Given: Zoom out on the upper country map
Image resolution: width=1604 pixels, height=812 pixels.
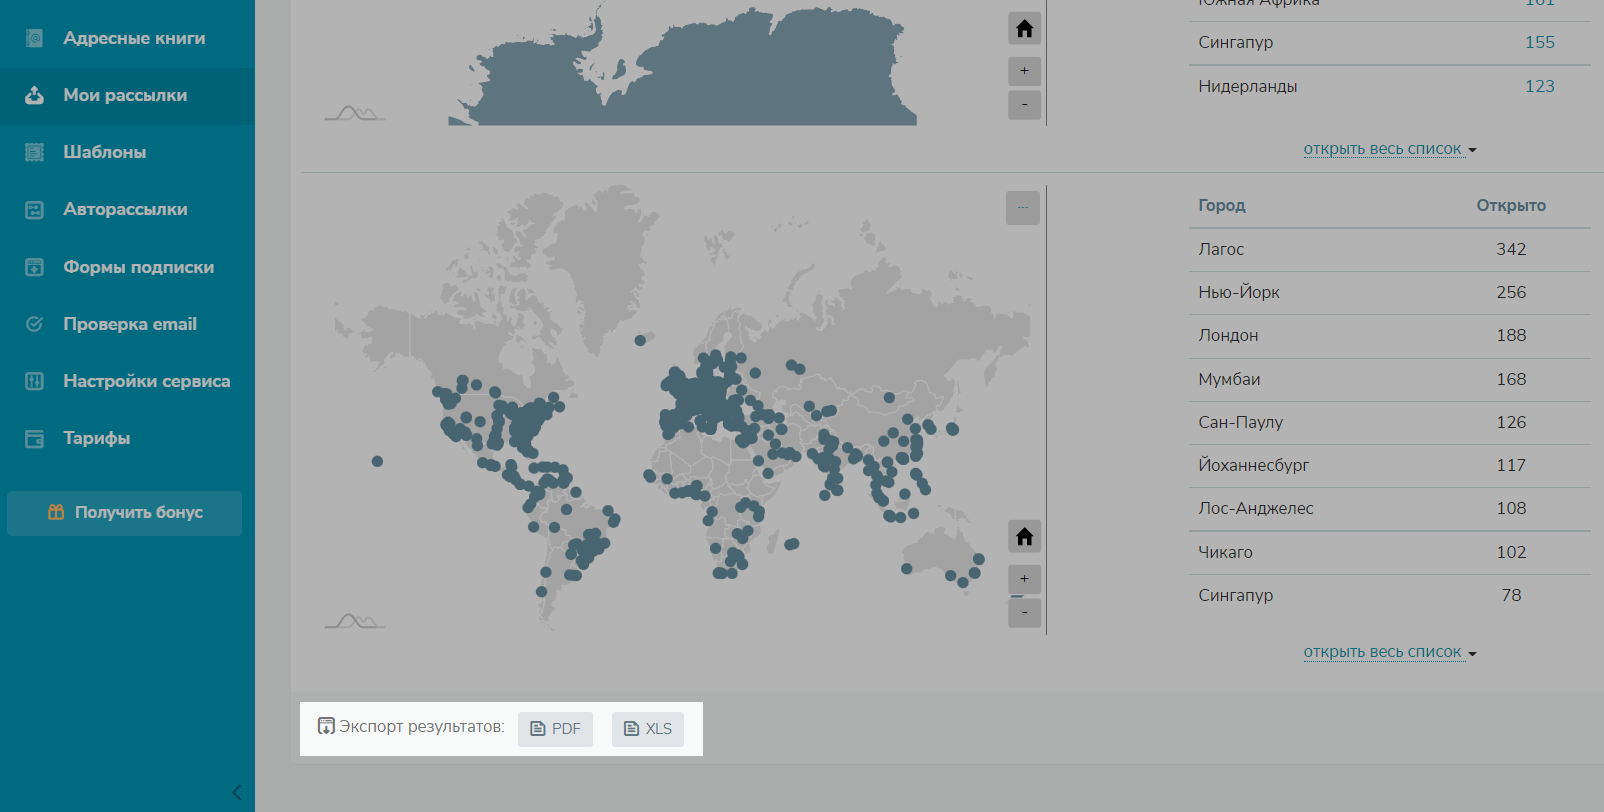Looking at the screenshot, I should pyautogui.click(x=1024, y=105).
